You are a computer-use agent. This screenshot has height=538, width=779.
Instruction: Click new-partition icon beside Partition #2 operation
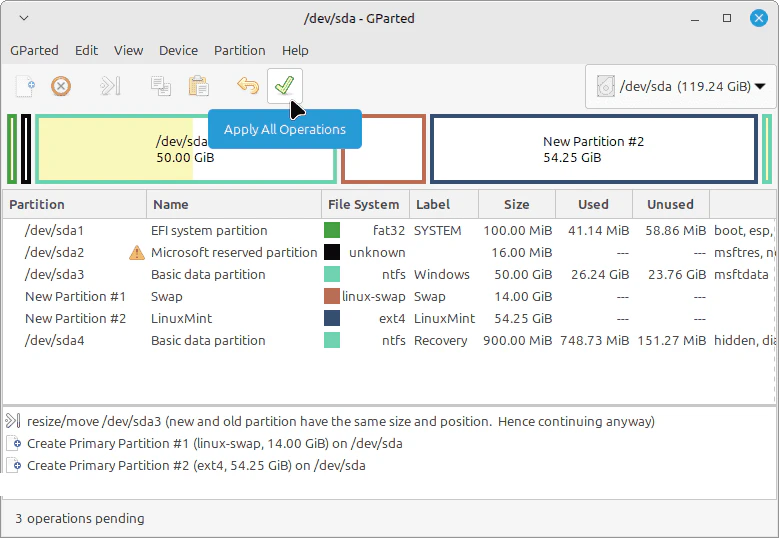tap(13, 465)
